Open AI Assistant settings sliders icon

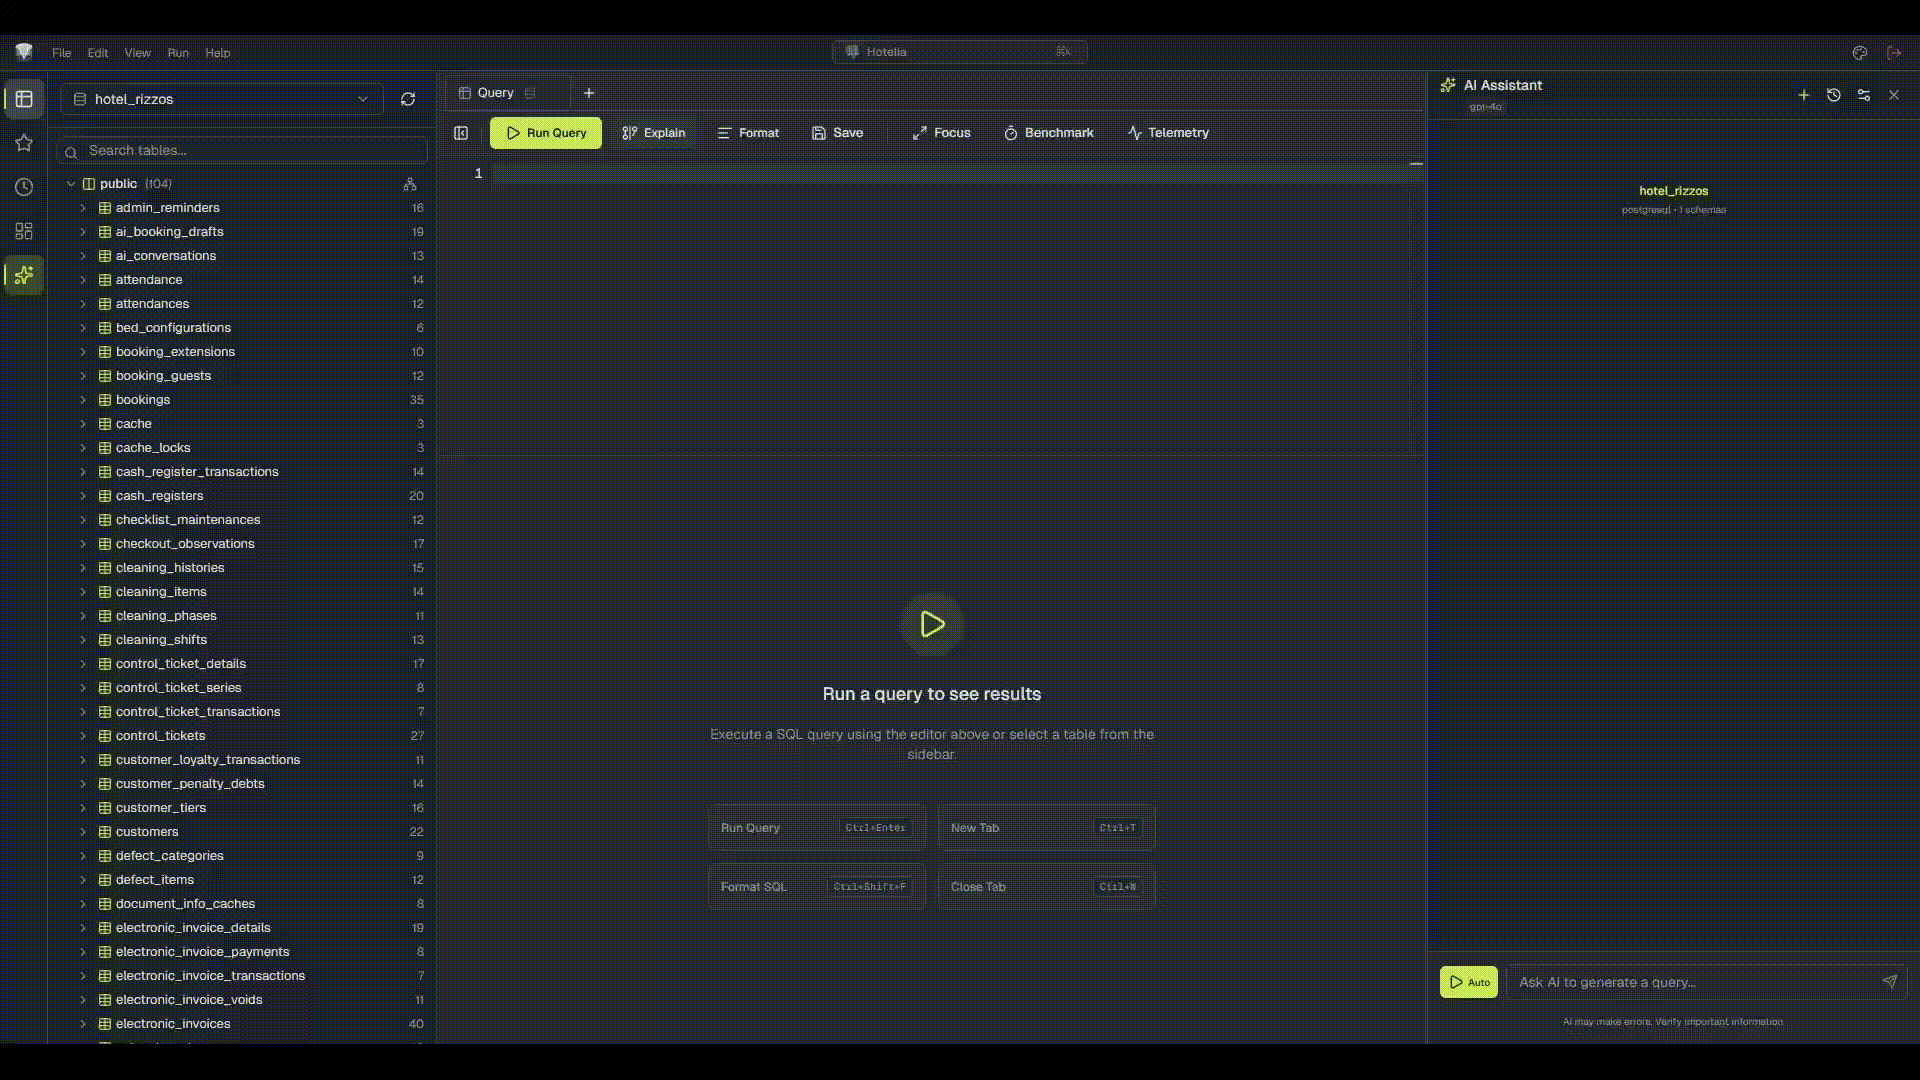coord(1864,95)
